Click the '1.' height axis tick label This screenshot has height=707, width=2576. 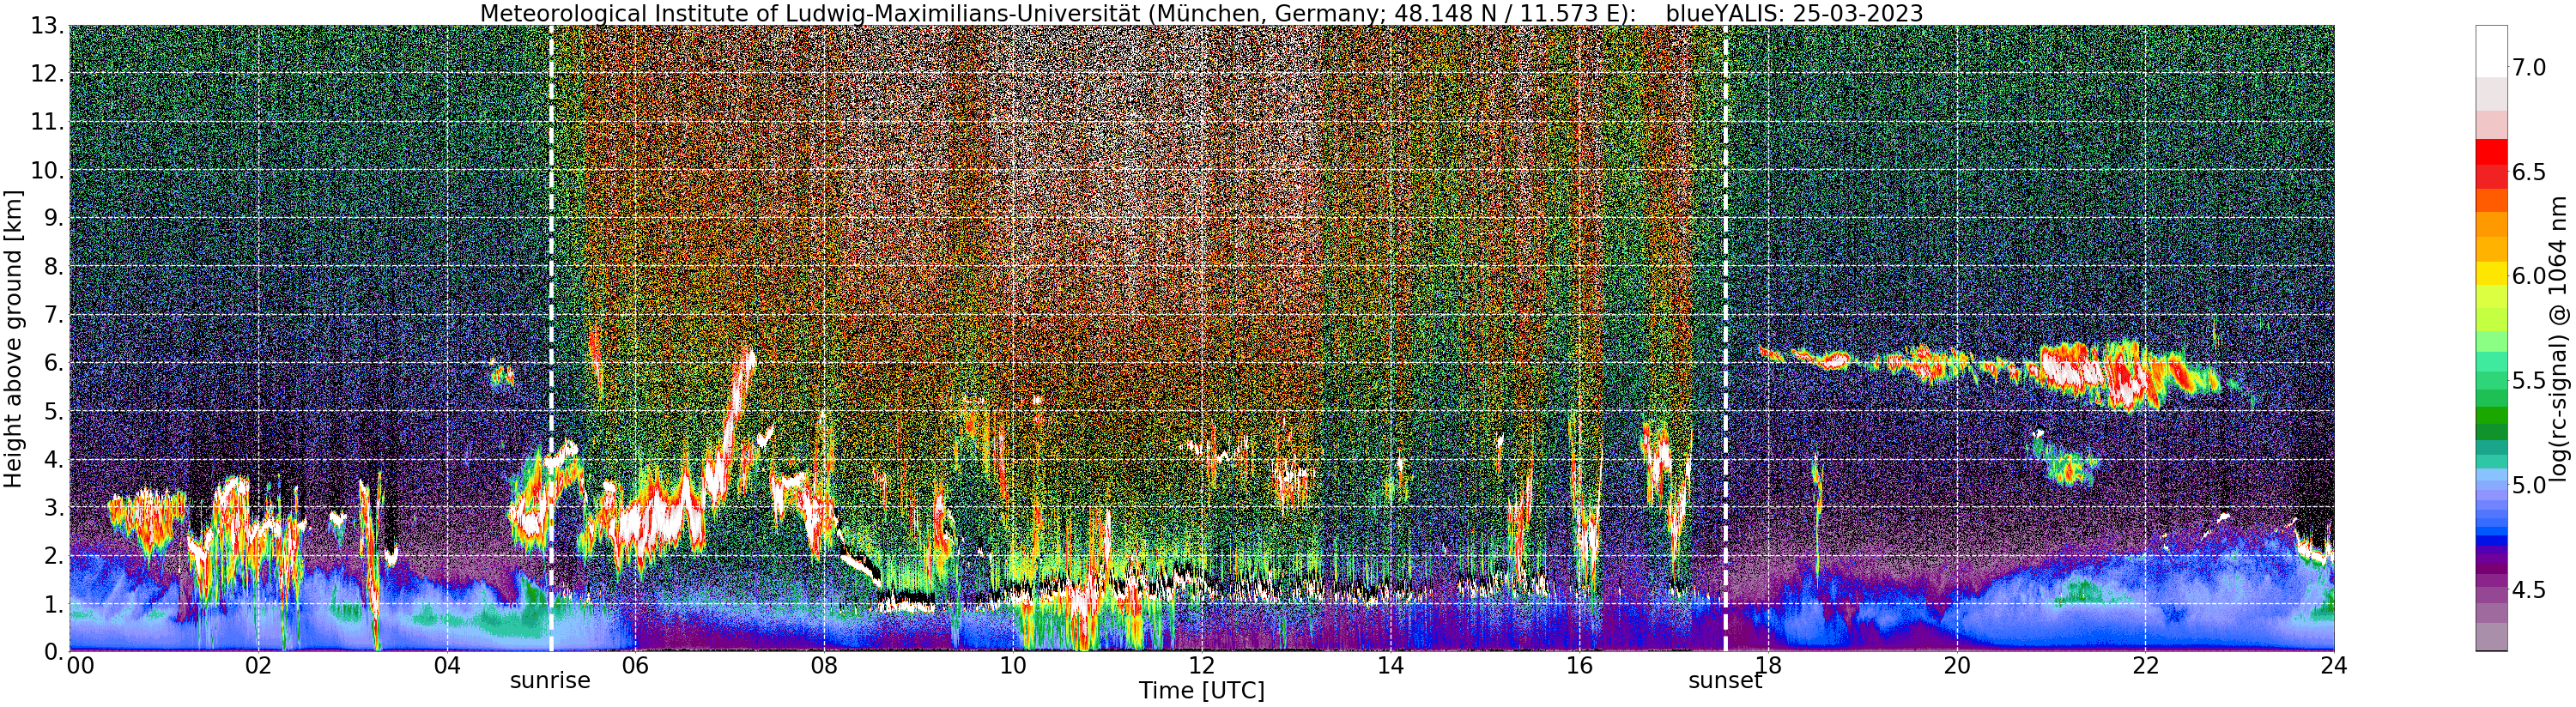tap(52, 604)
